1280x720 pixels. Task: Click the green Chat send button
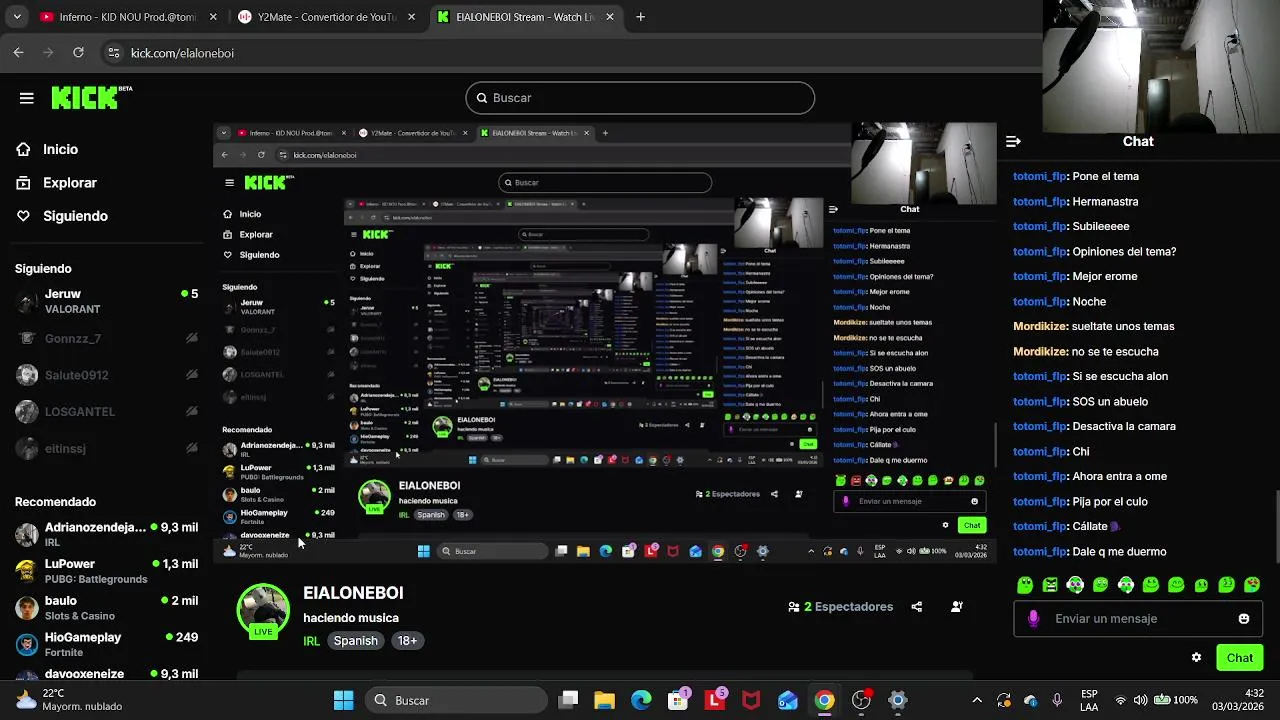click(x=1240, y=658)
